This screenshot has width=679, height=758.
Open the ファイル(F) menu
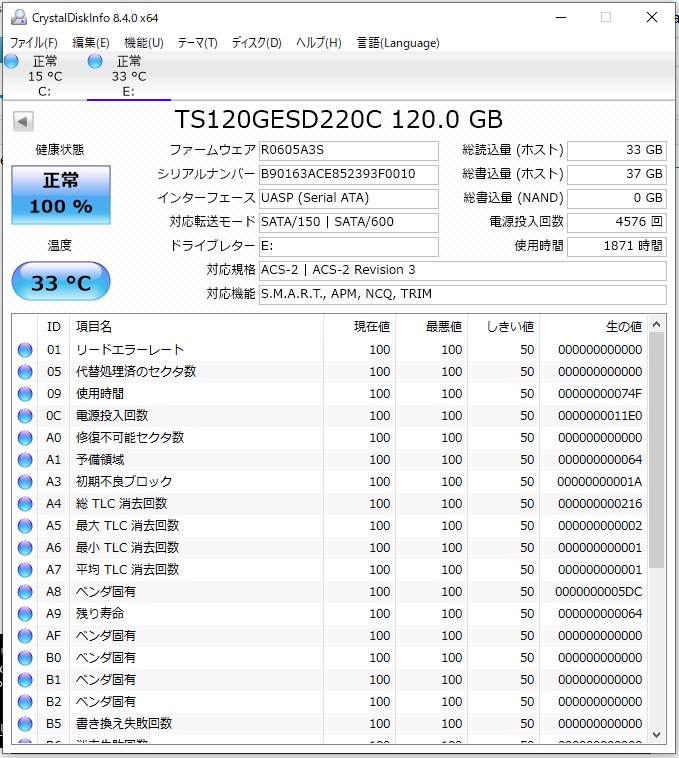point(33,43)
